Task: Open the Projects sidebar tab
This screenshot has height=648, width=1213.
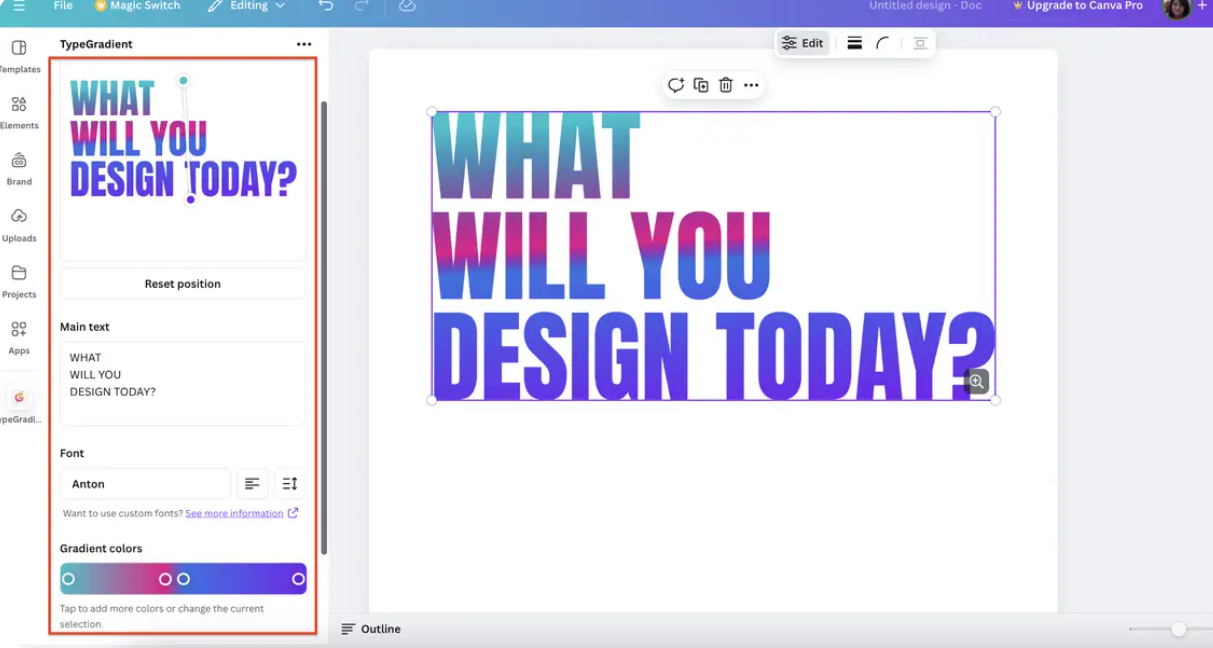Action: pos(19,281)
